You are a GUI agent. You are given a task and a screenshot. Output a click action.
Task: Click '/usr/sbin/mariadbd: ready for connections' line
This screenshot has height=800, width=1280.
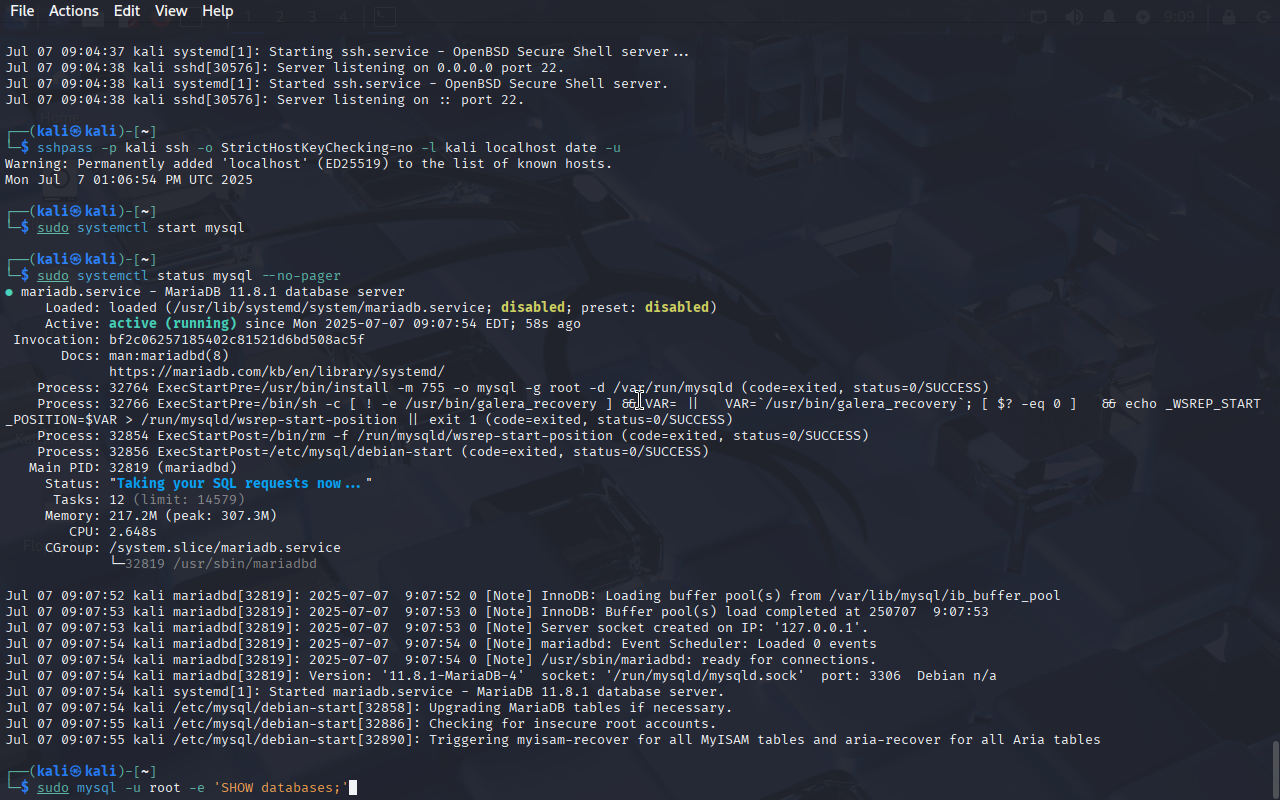[x=441, y=660]
